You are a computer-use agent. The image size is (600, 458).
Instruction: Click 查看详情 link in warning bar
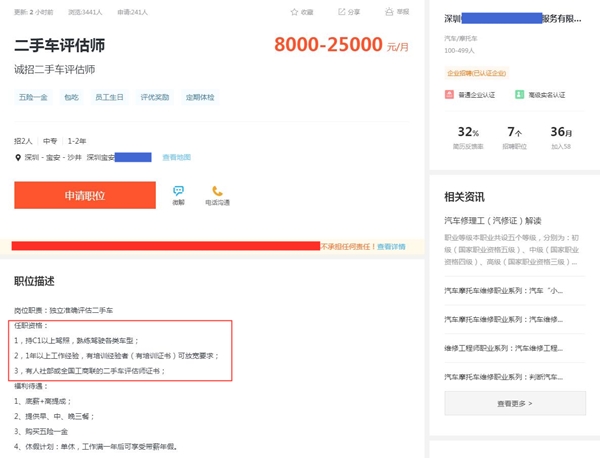tap(391, 246)
